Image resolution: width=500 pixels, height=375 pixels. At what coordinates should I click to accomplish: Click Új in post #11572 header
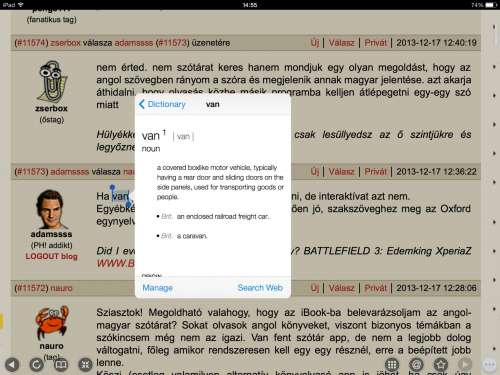pyautogui.click(x=315, y=288)
